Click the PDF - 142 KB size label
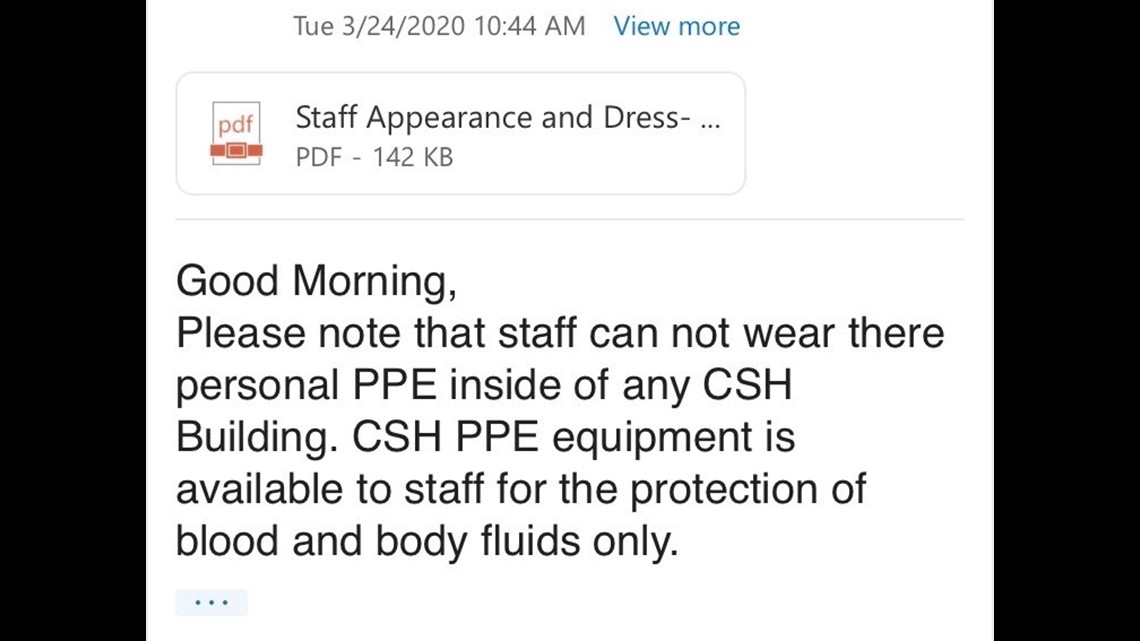The height and width of the screenshot is (641, 1140). 374,157
